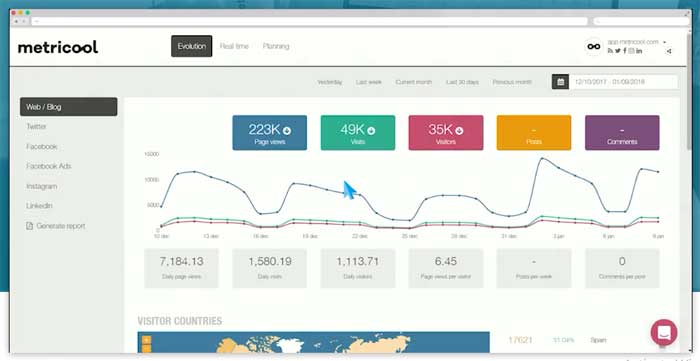The width and height of the screenshot is (700, 361).
Task: Open the Evolution tab
Action: [x=192, y=46]
